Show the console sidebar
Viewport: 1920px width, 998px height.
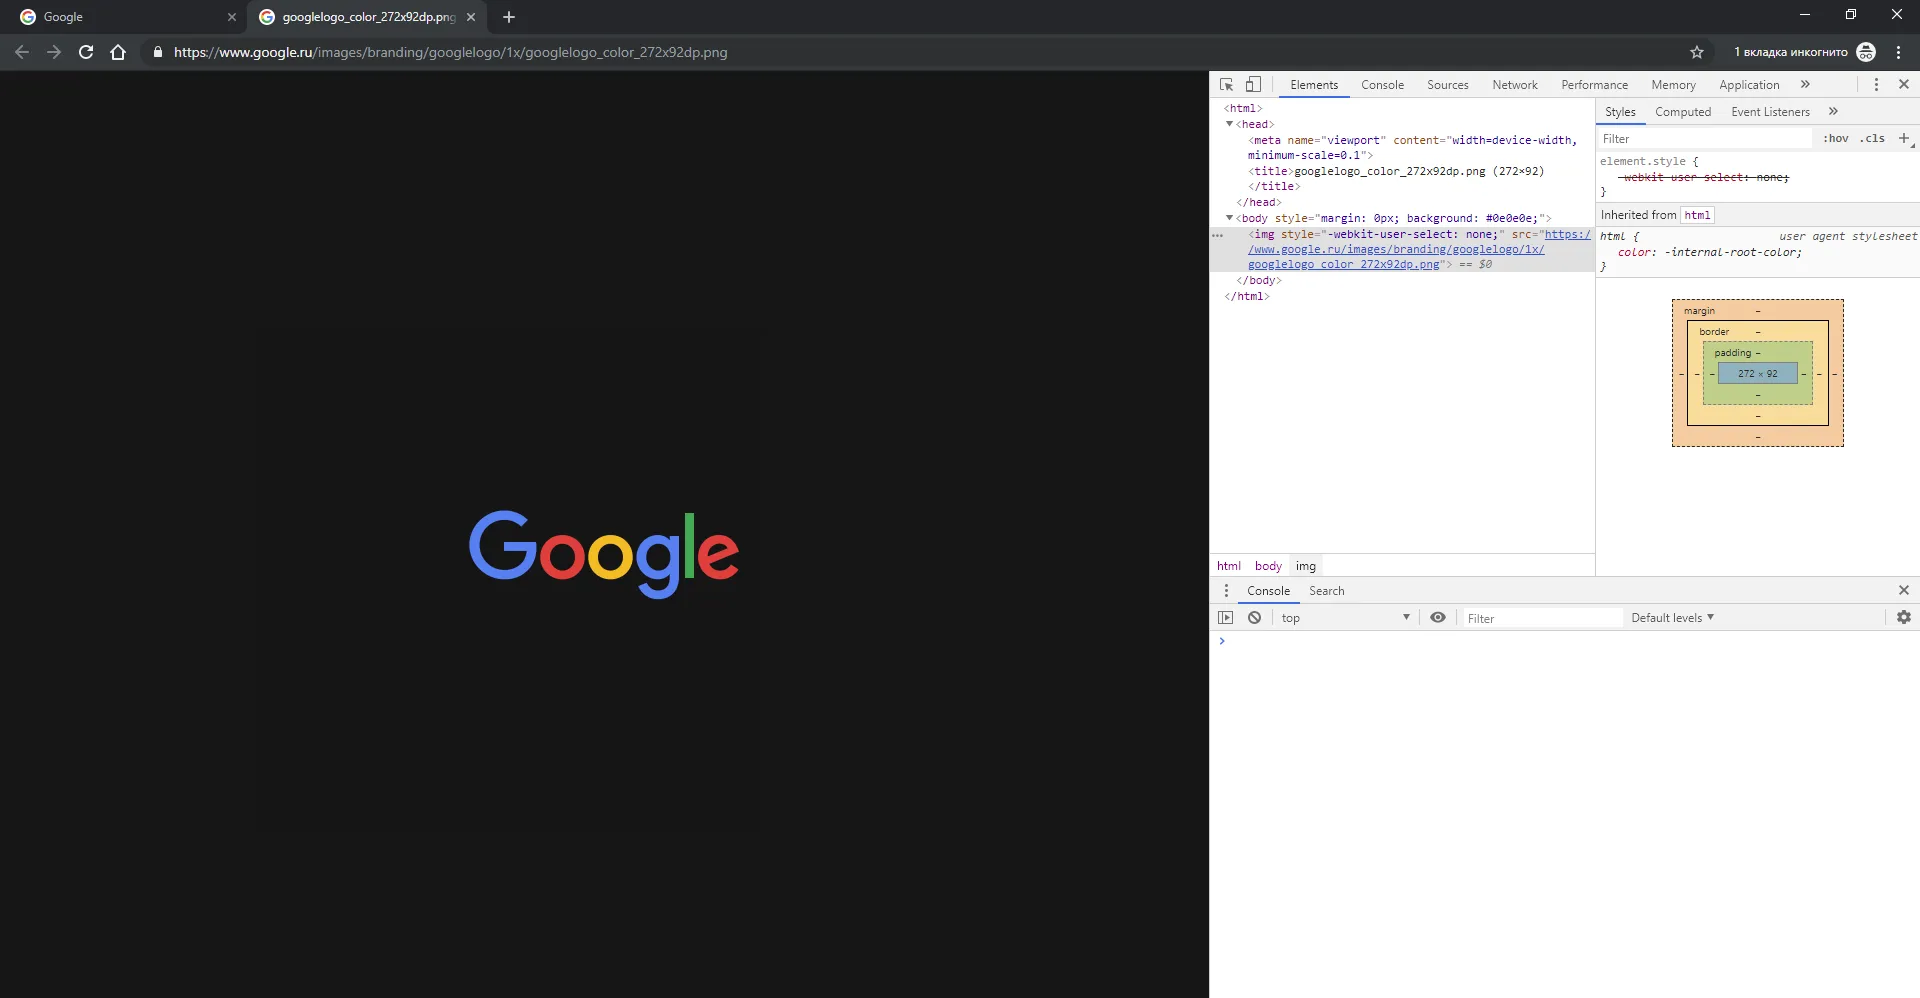[x=1226, y=618]
